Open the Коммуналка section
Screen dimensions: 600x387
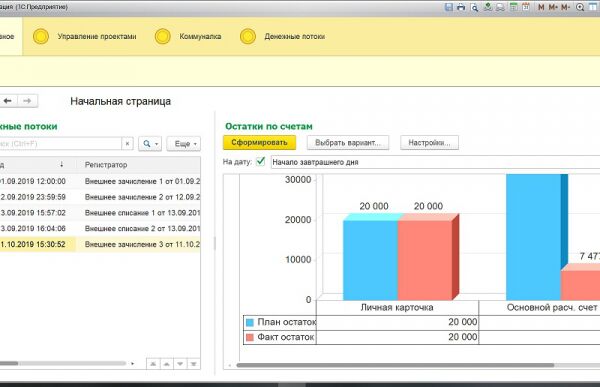200,36
